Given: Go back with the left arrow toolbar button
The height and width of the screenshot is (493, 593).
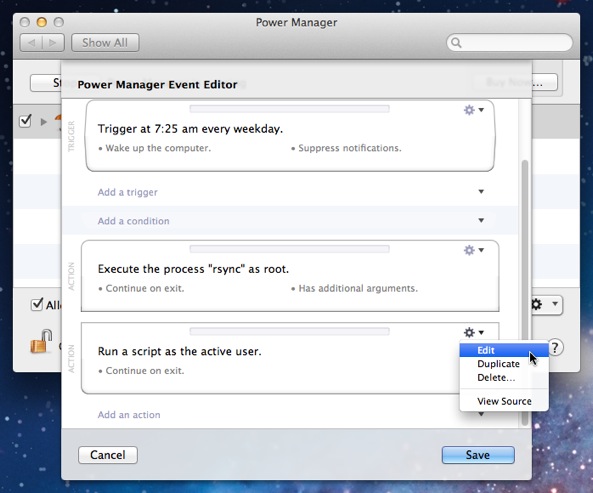Looking at the screenshot, I should pyautogui.click(x=31, y=43).
